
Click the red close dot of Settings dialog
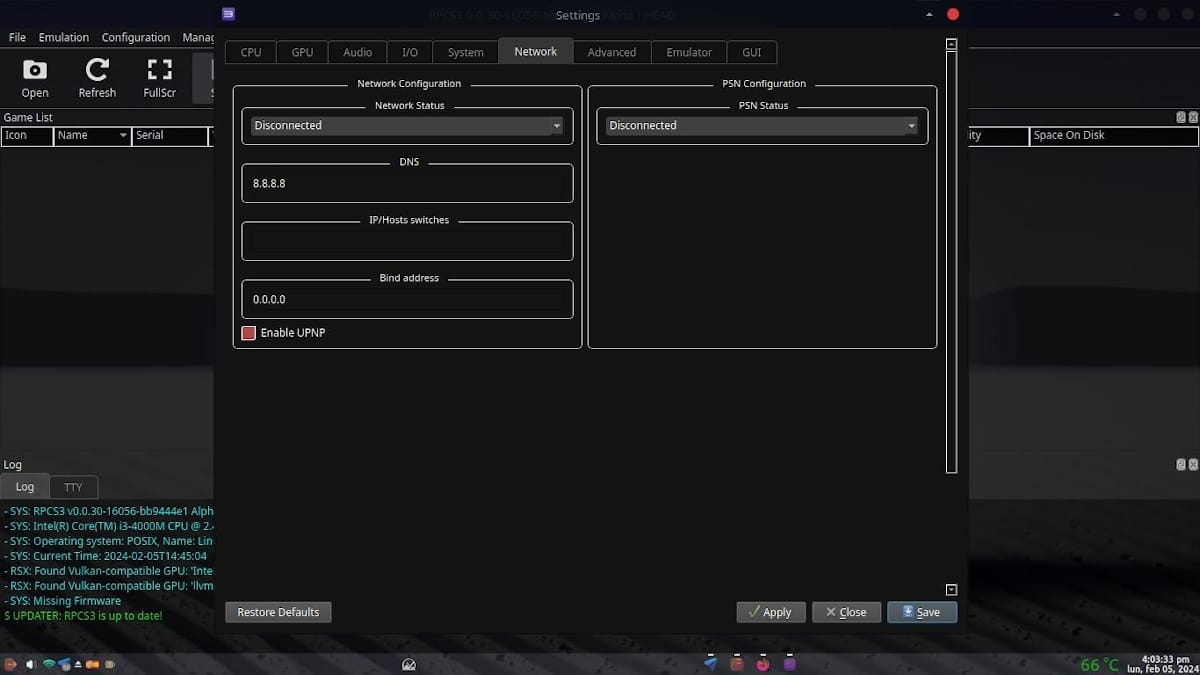pos(953,14)
